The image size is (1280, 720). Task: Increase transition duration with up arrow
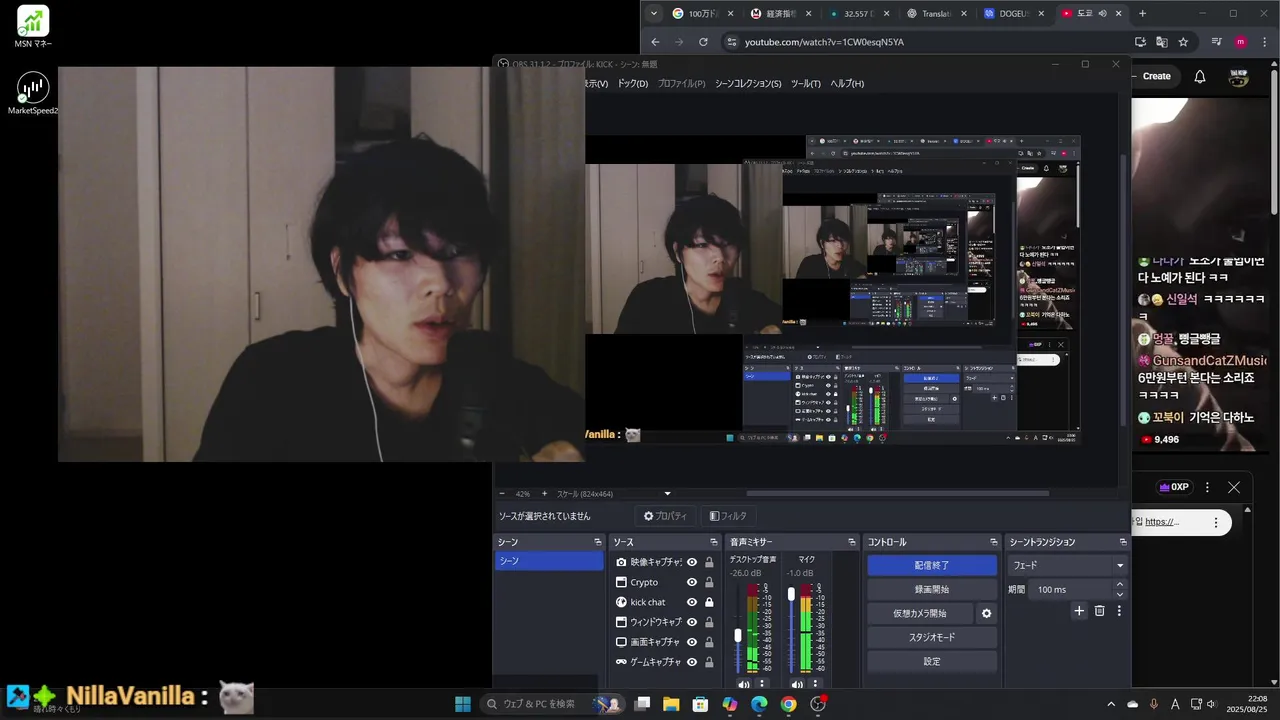tap(1119, 584)
